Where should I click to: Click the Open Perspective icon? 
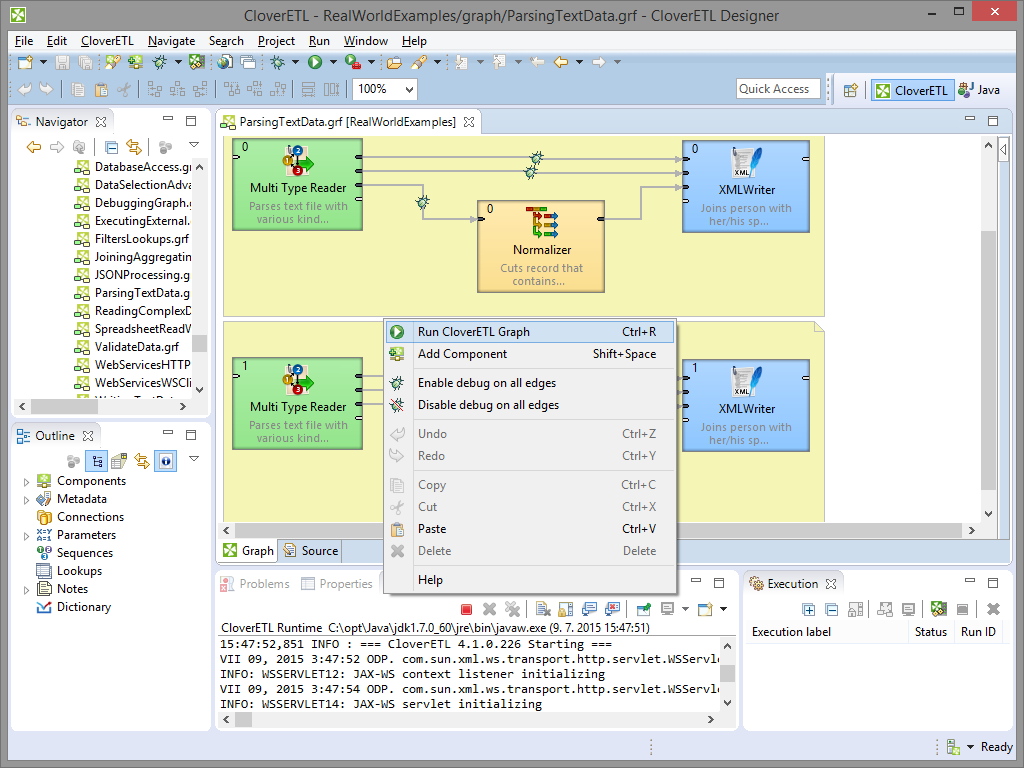[x=850, y=90]
